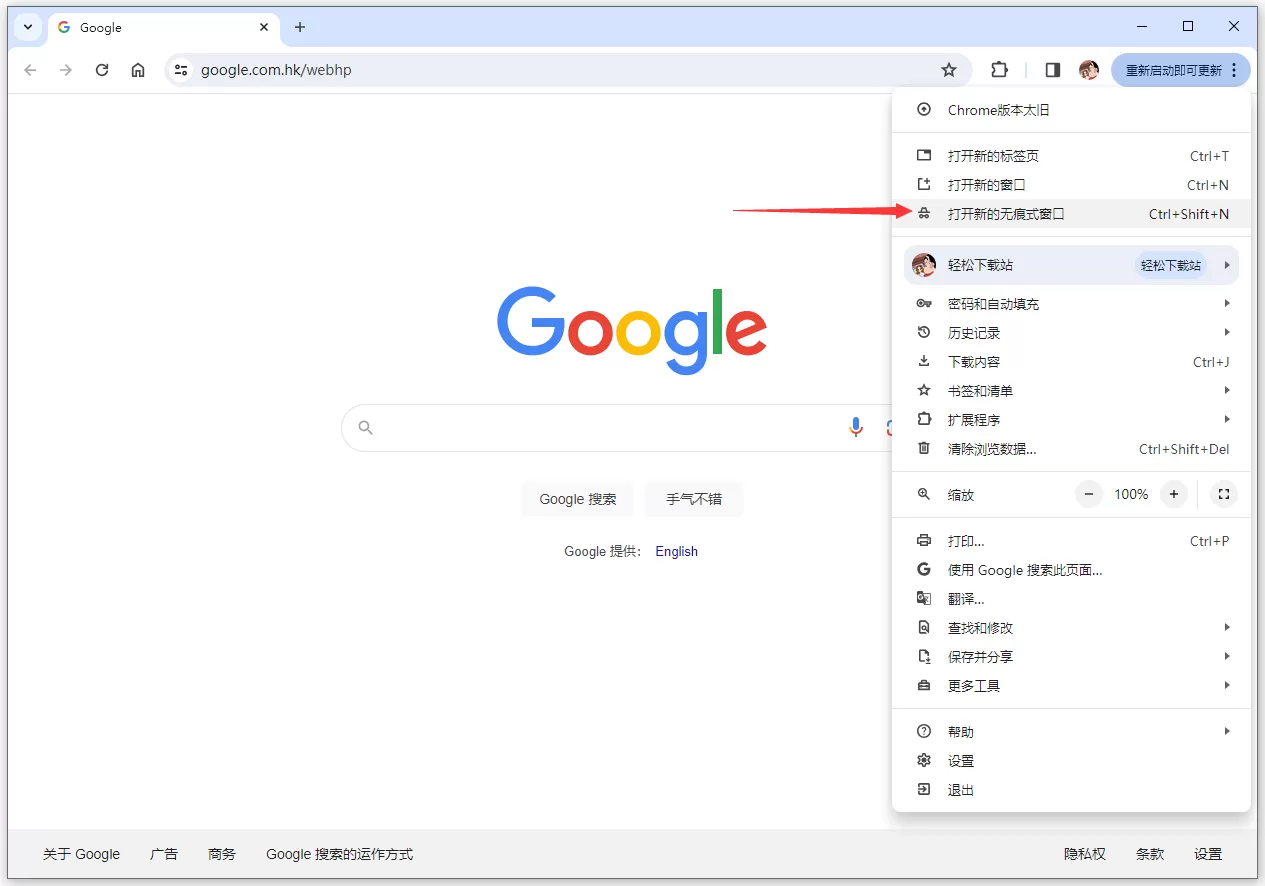Open 关于 Google footer link
Viewport: 1265px width, 886px height.
tap(81, 854)
